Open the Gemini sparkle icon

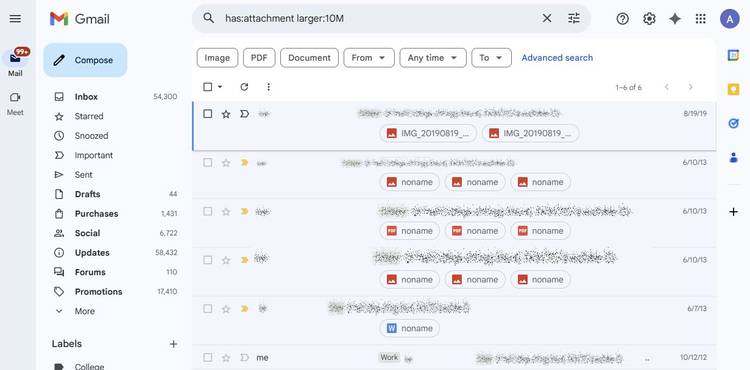(x=675, y=19)
